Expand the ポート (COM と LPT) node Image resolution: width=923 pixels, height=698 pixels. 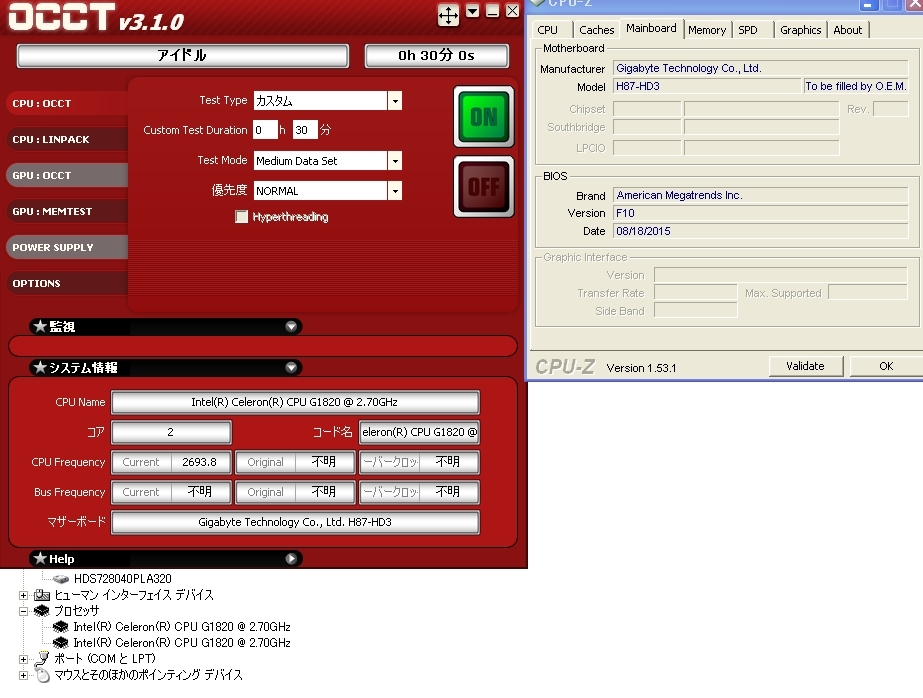click(x=23, y=659)
